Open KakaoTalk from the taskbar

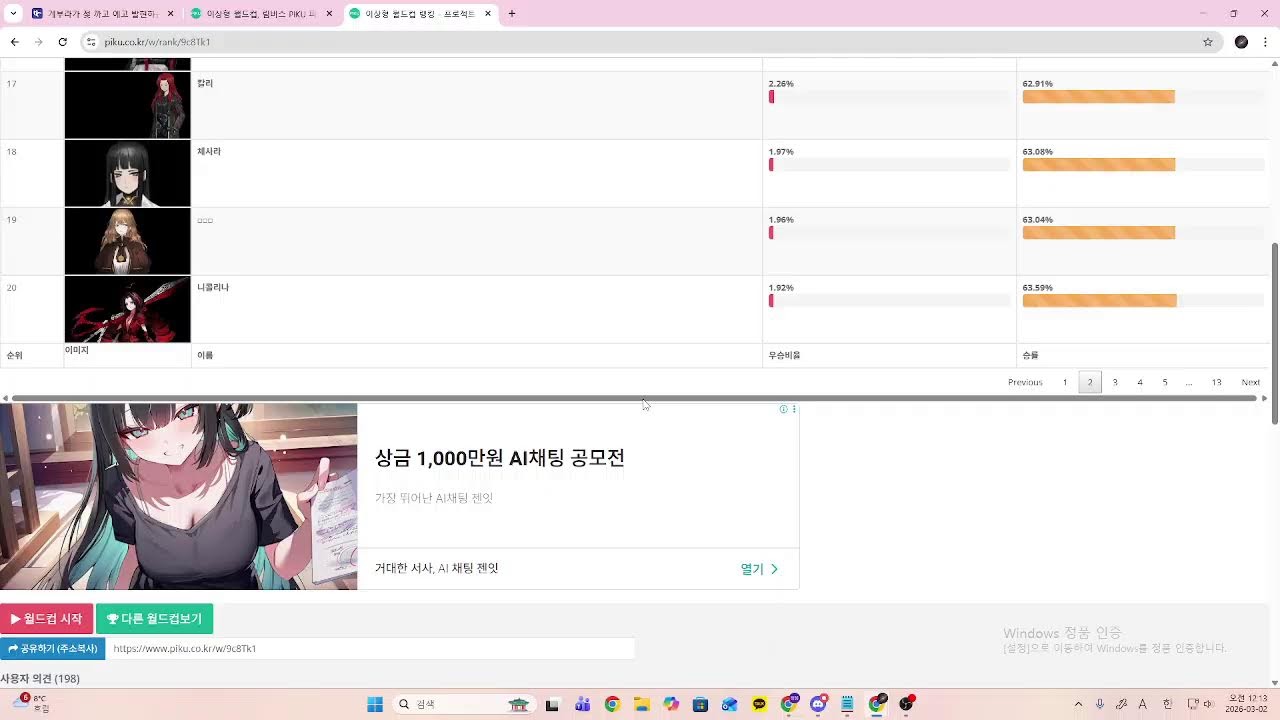pos(759,704)
